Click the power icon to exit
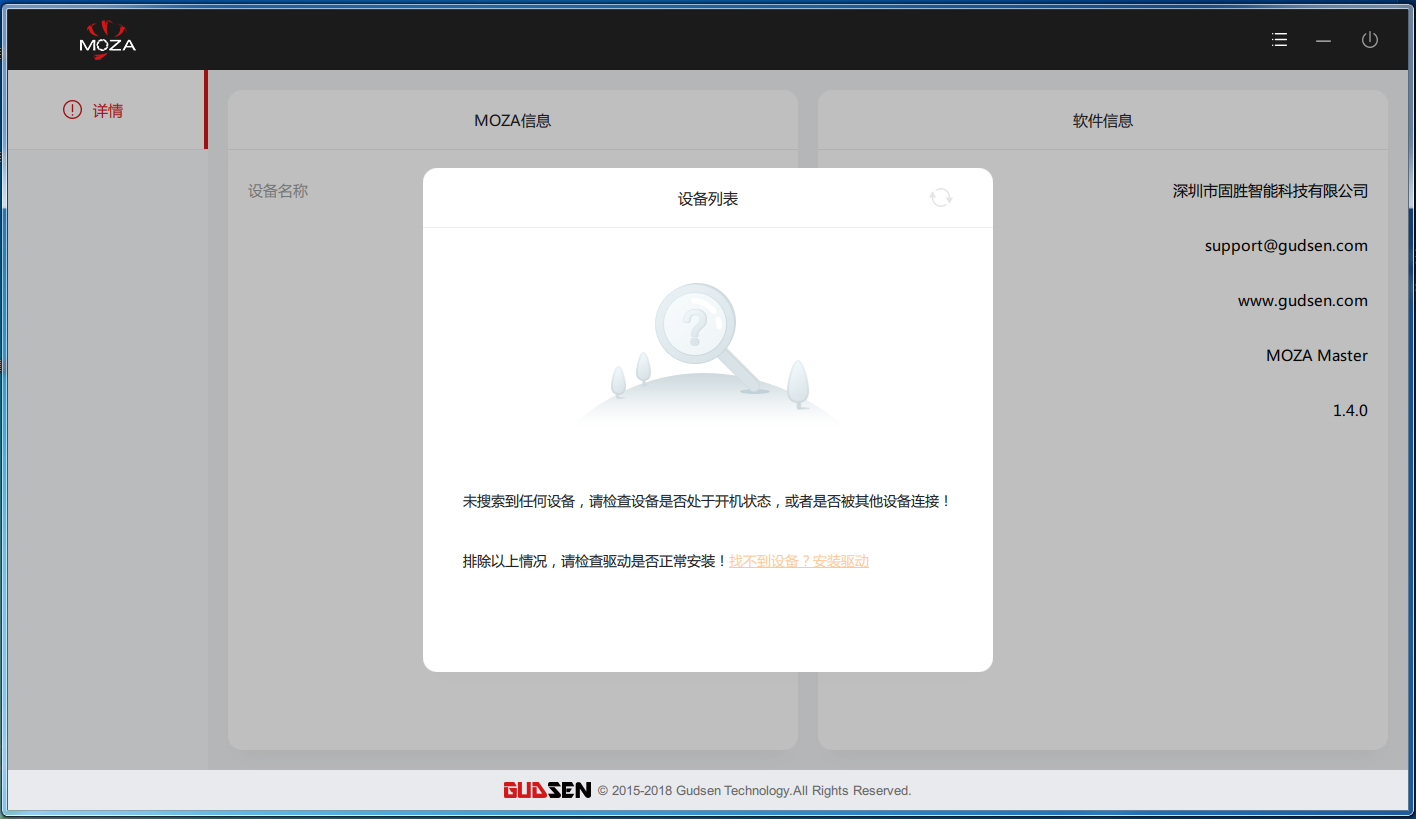This screenshot has width=1416, height=819. 1370,40
